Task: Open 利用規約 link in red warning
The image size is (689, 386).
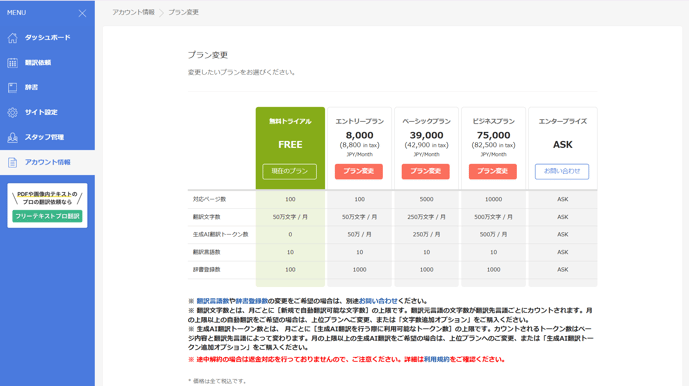Action: coord(436,360)
